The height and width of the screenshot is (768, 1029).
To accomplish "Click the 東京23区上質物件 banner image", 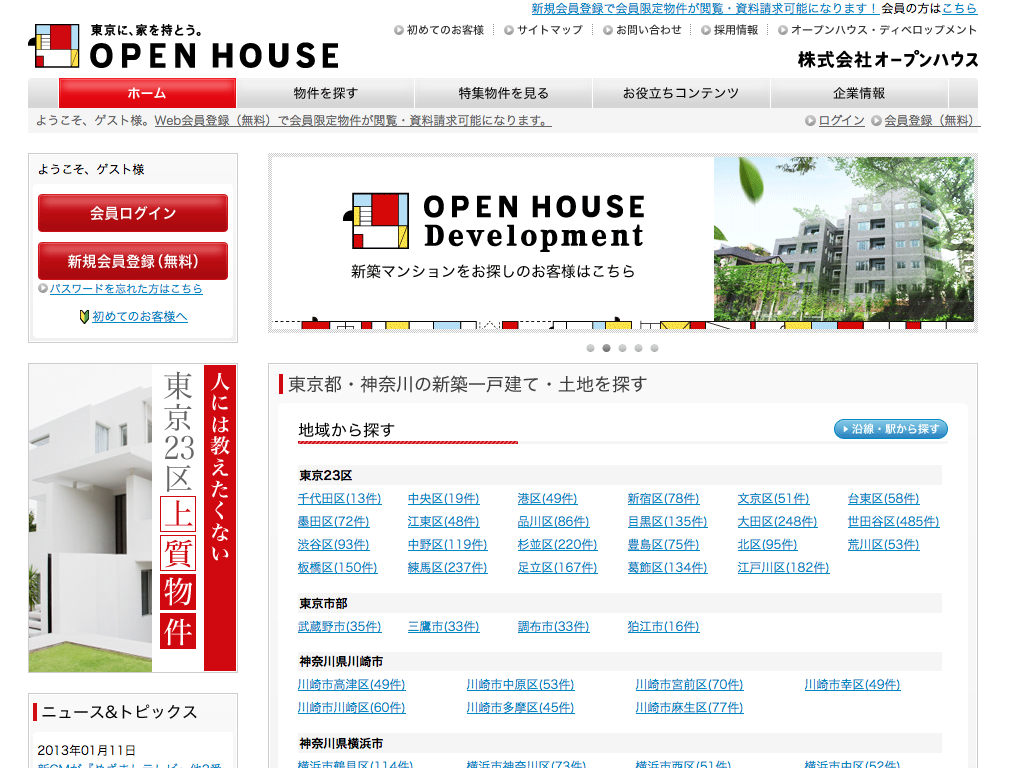I will 132,517.
